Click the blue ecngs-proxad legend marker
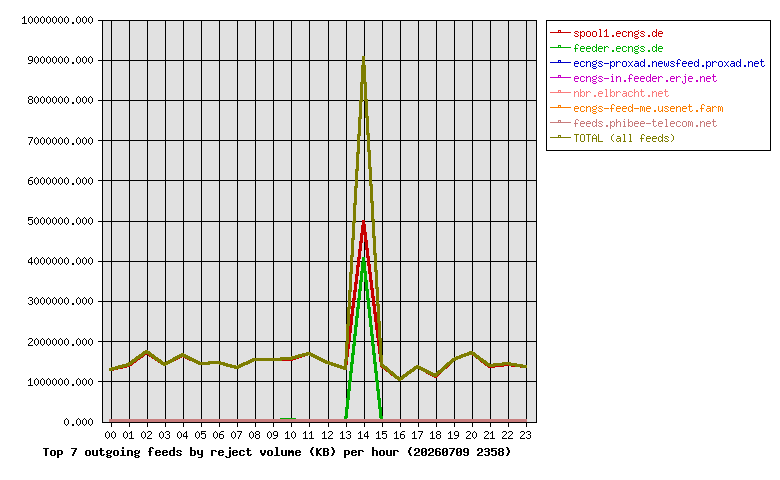Viewport: 780px width, 480px height. tap(560, 62)
